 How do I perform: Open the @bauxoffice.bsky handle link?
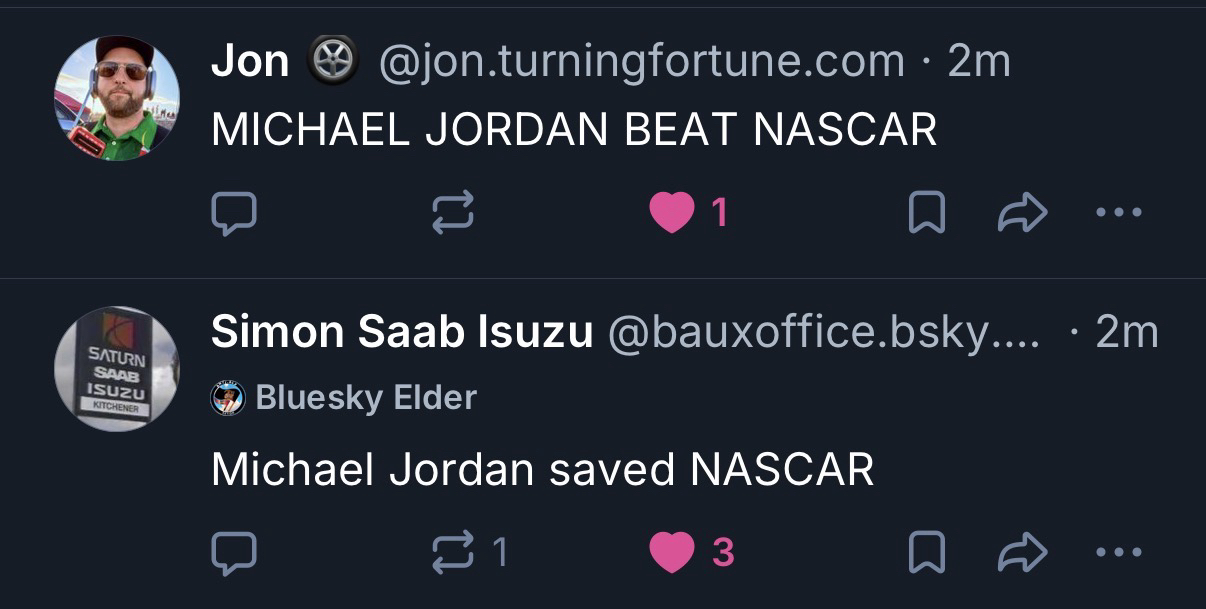coord(824,332)
